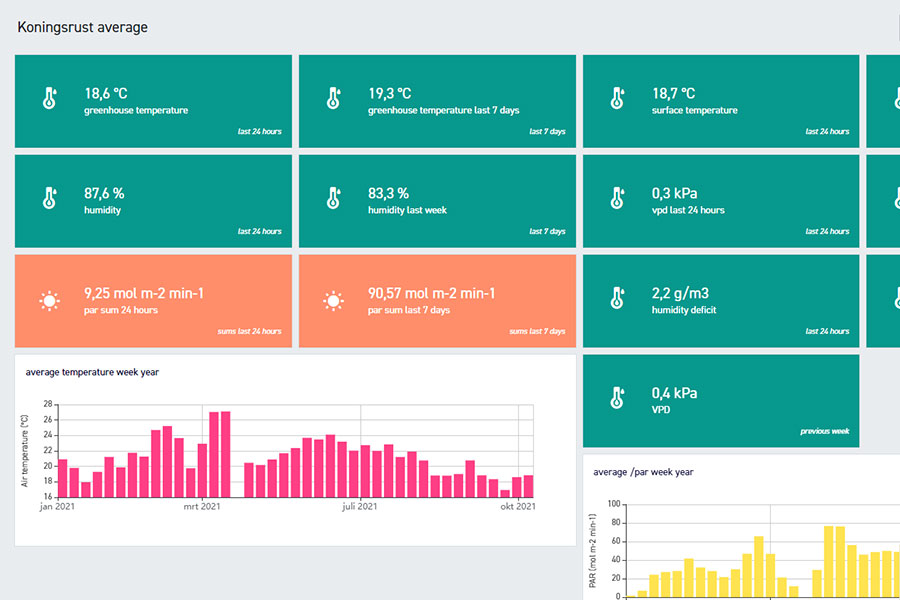Click the okt 2021 axis label
The height and width of the screenshot is (600, 900).
(517, 506)
